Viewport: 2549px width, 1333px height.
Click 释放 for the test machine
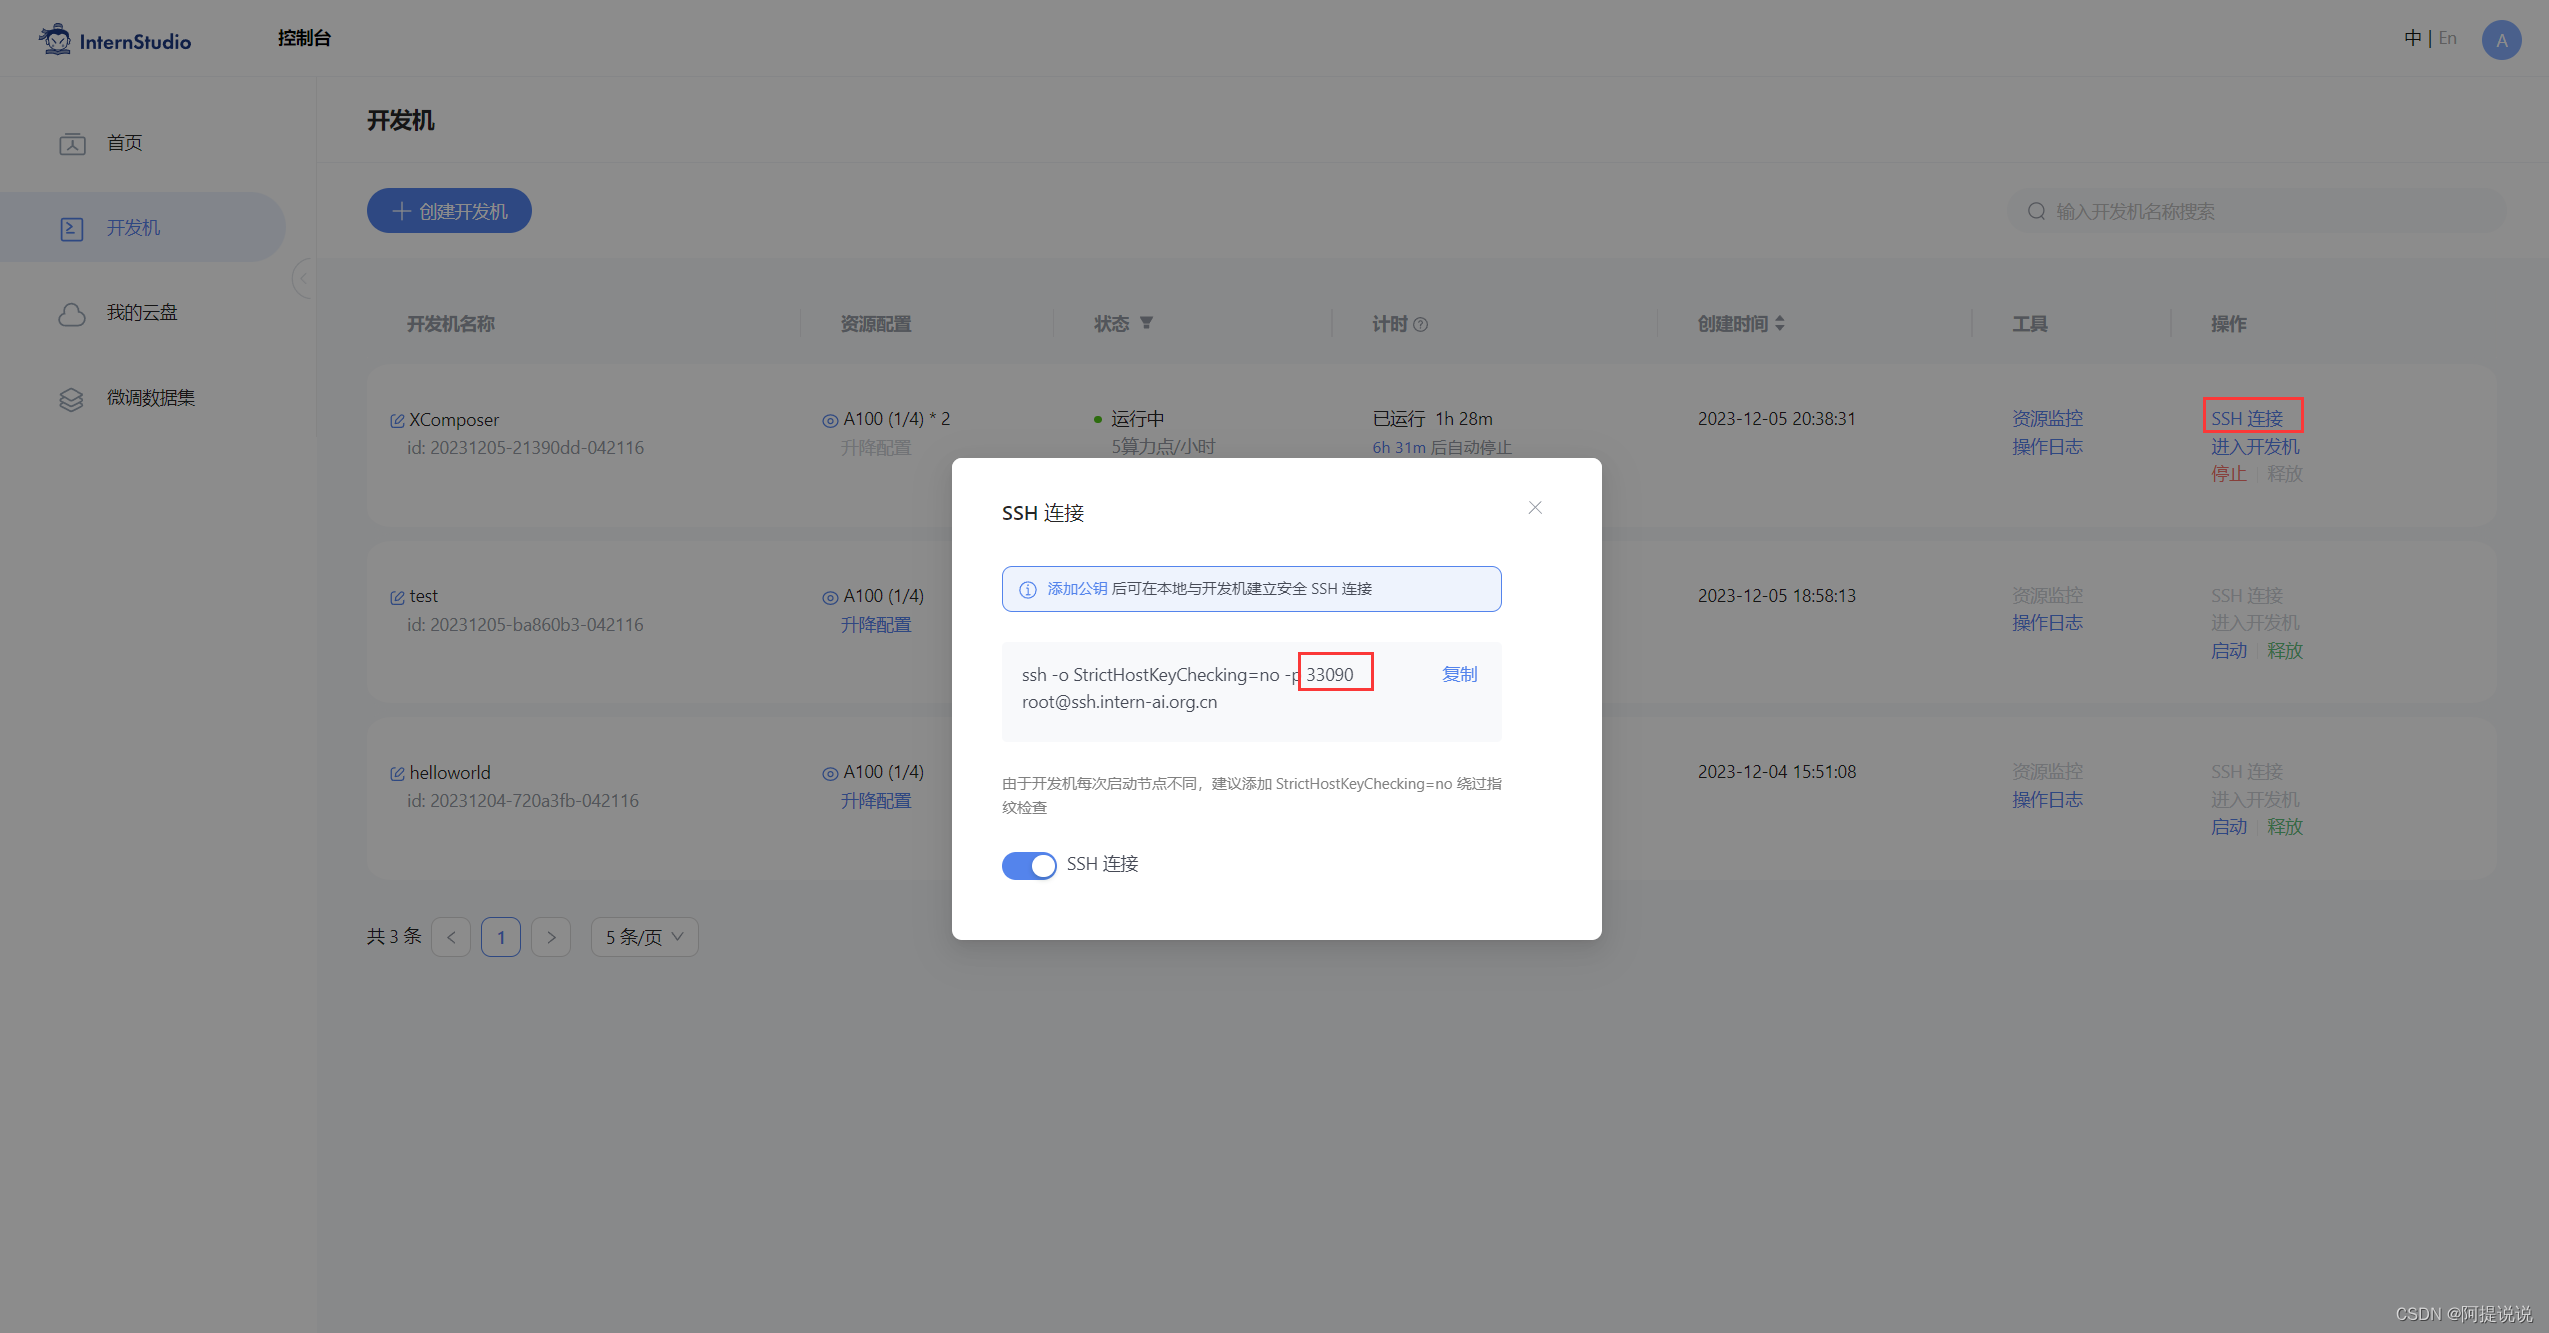(2285, 650)
